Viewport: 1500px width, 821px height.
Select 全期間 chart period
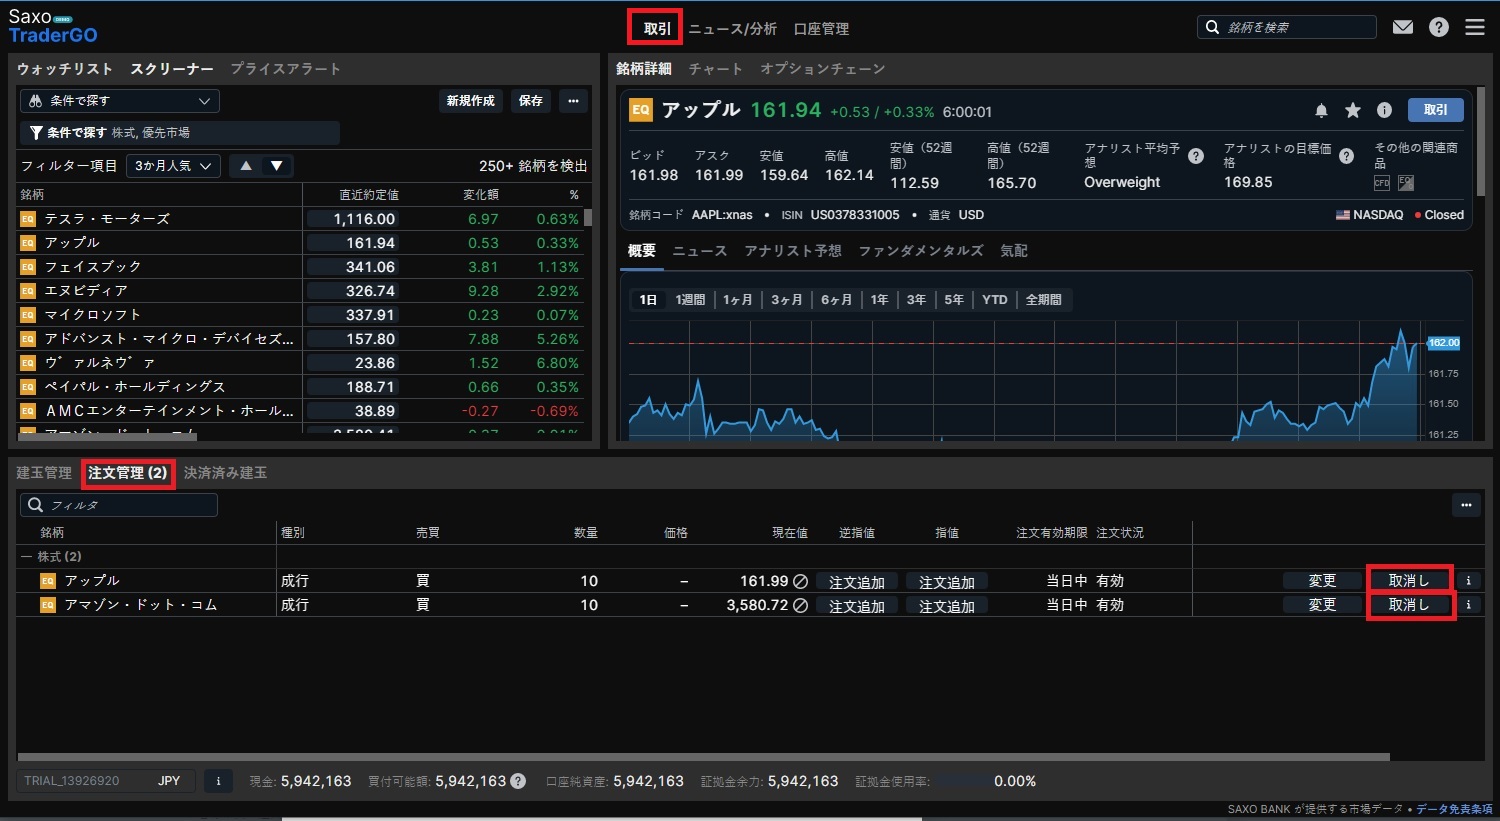pyautogui.click(x=1044, y=300)
